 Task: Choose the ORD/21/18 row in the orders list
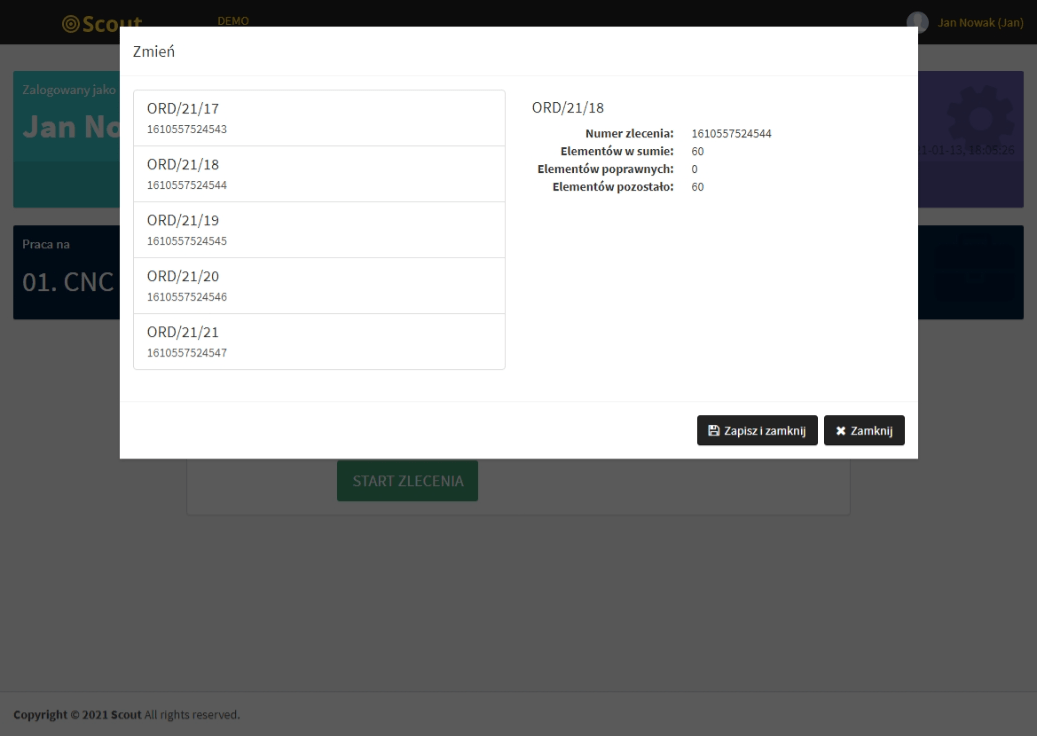pos(319,174)
